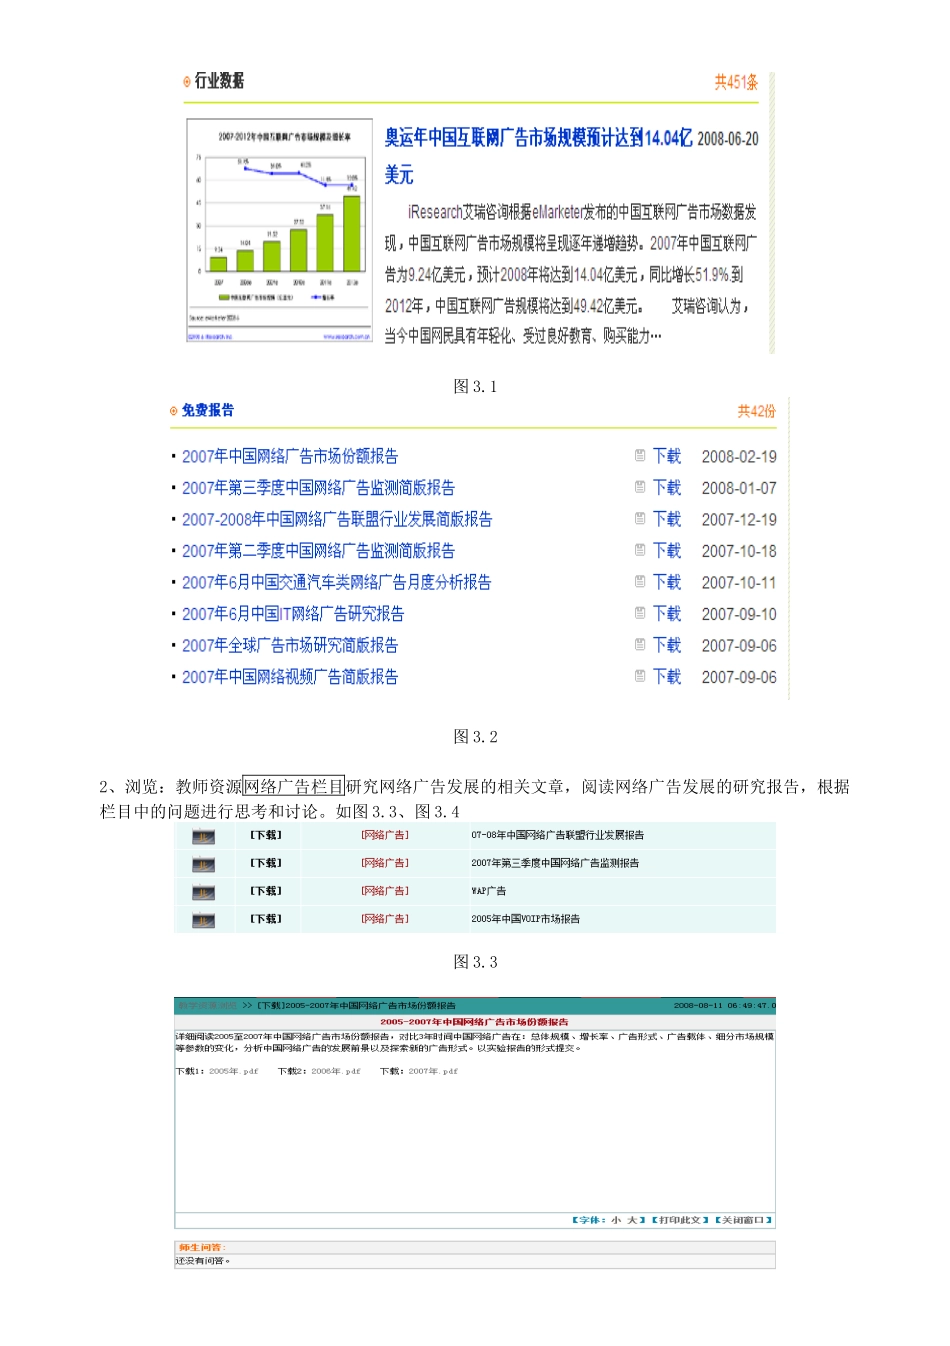
Task: Click 下载 link dated 2007-10-18
Action: tap(667, 551)
